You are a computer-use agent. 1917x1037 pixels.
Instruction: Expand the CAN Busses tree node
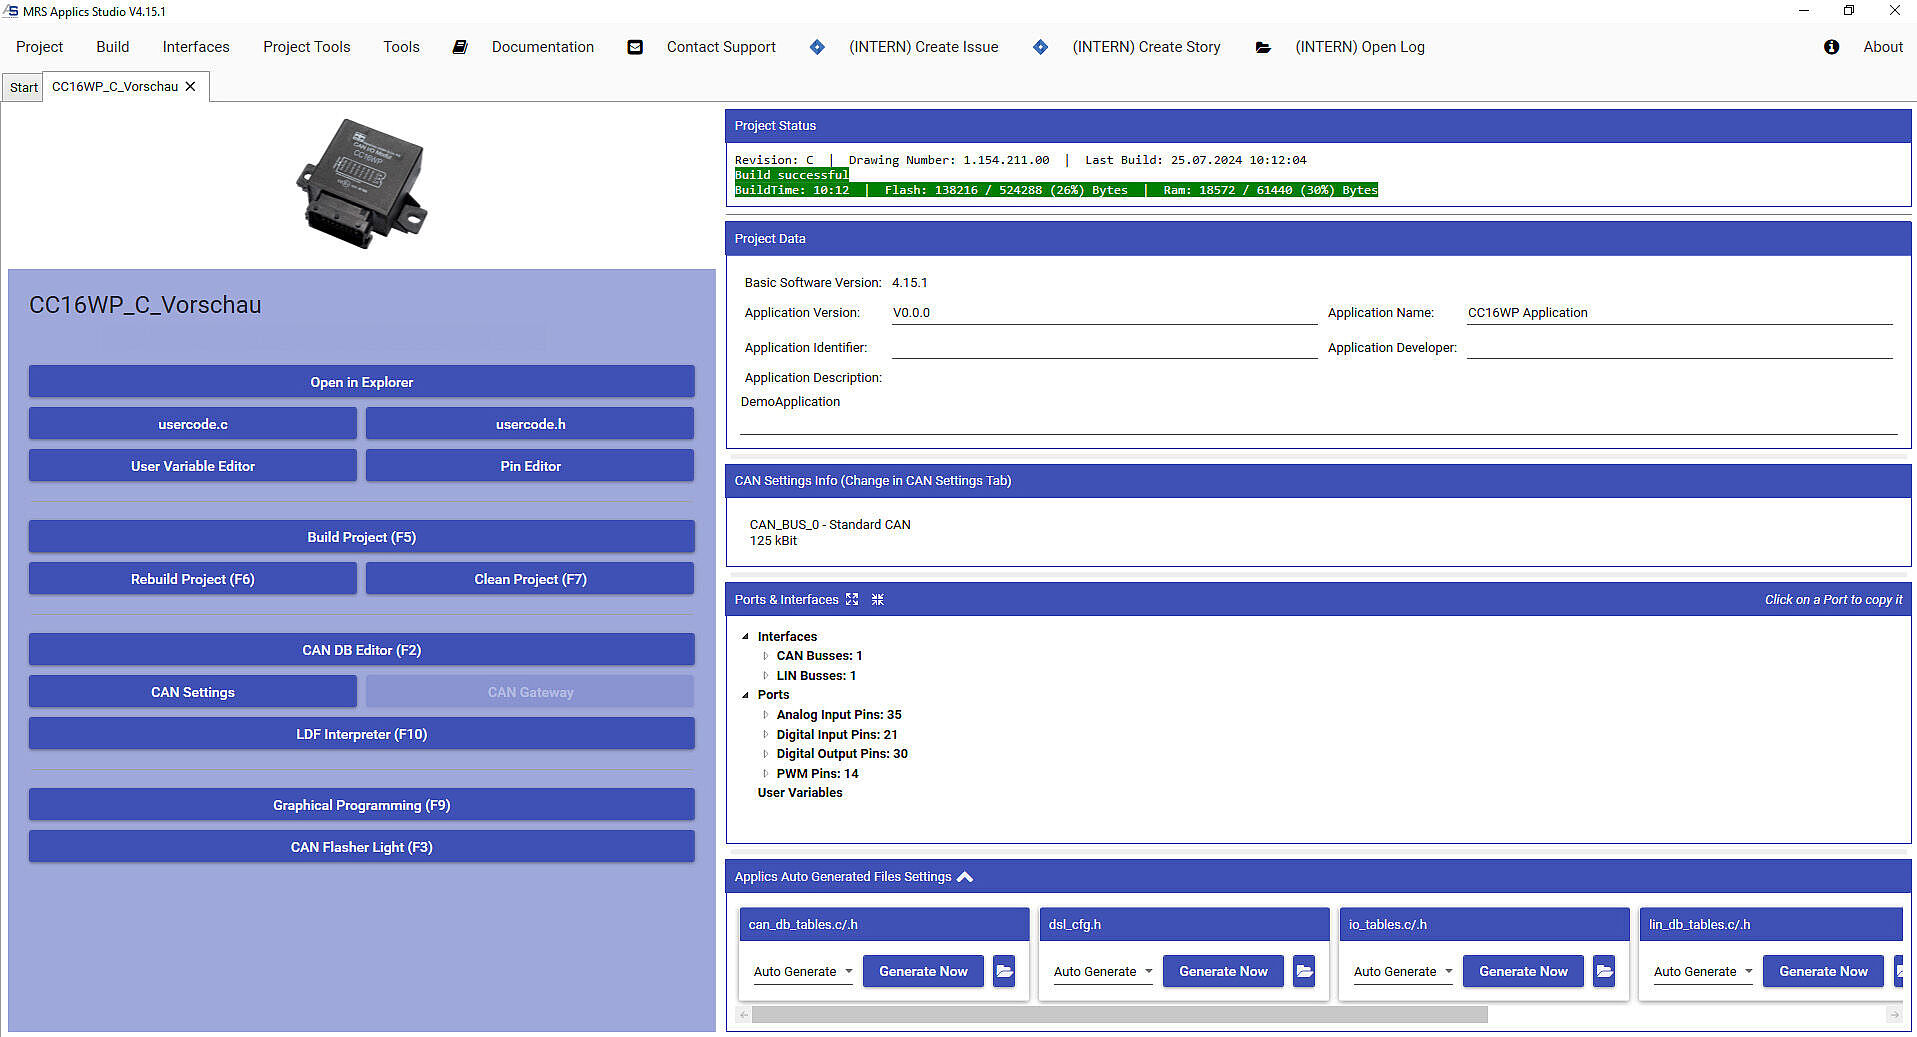(766, 656)
